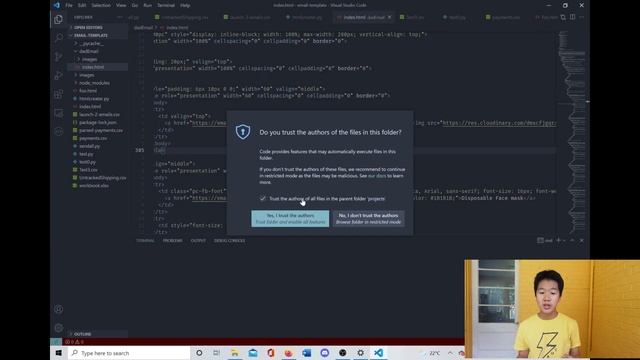Click the new terminal plus icon

pos(558,240)
